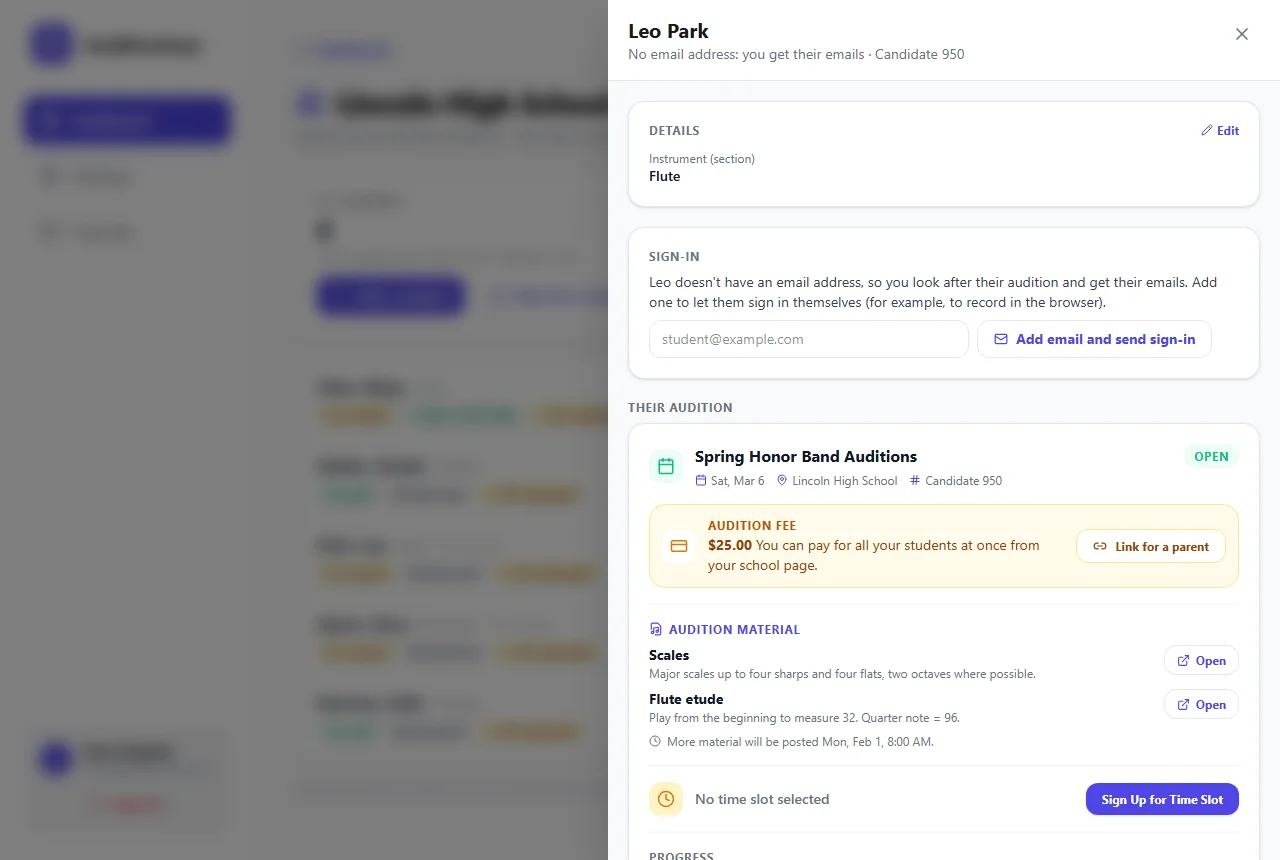Open the Scales audition material
Screen dimensions: 1280x860
coord(1201,661)
